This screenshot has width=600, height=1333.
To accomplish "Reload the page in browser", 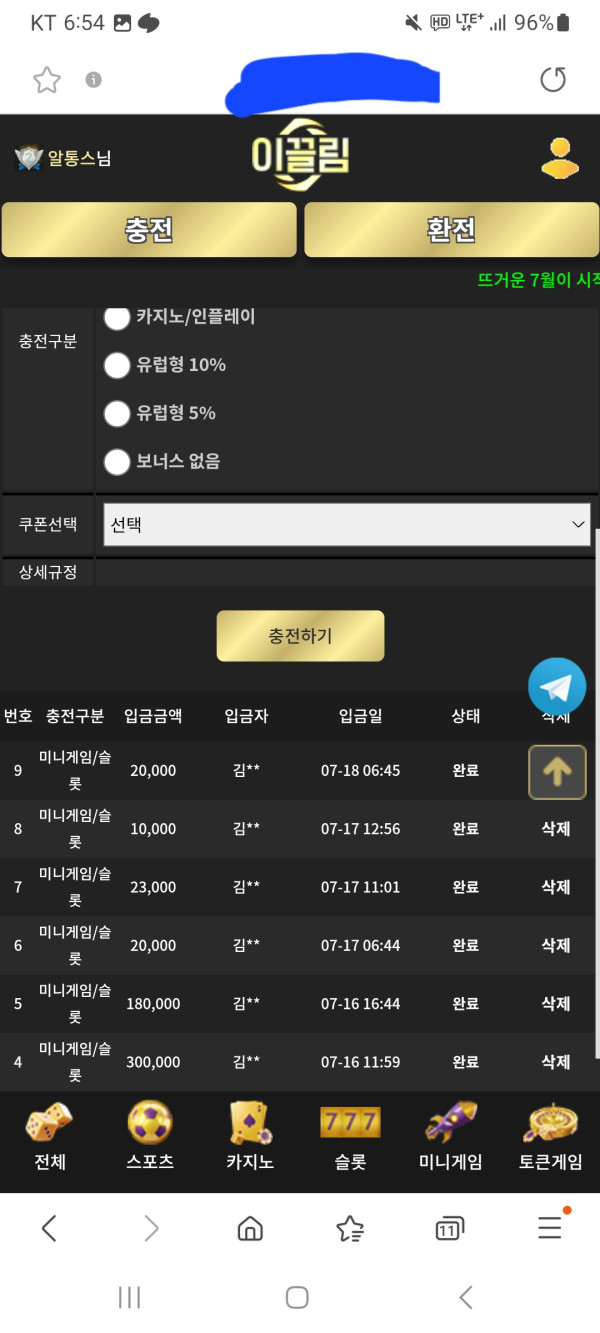I will 553,80.
